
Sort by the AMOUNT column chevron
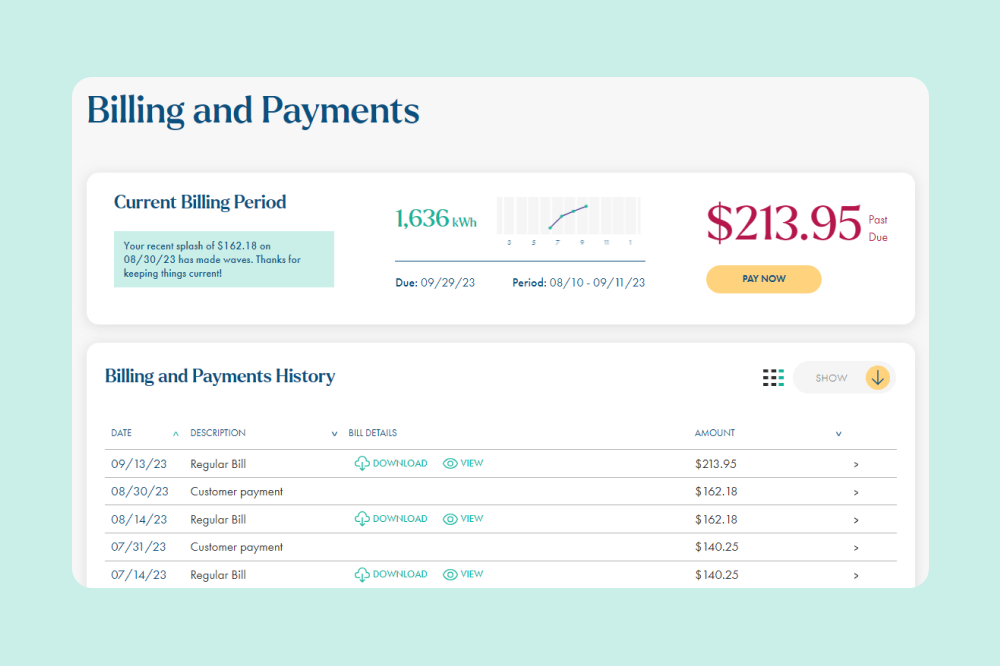click(839, 434)
